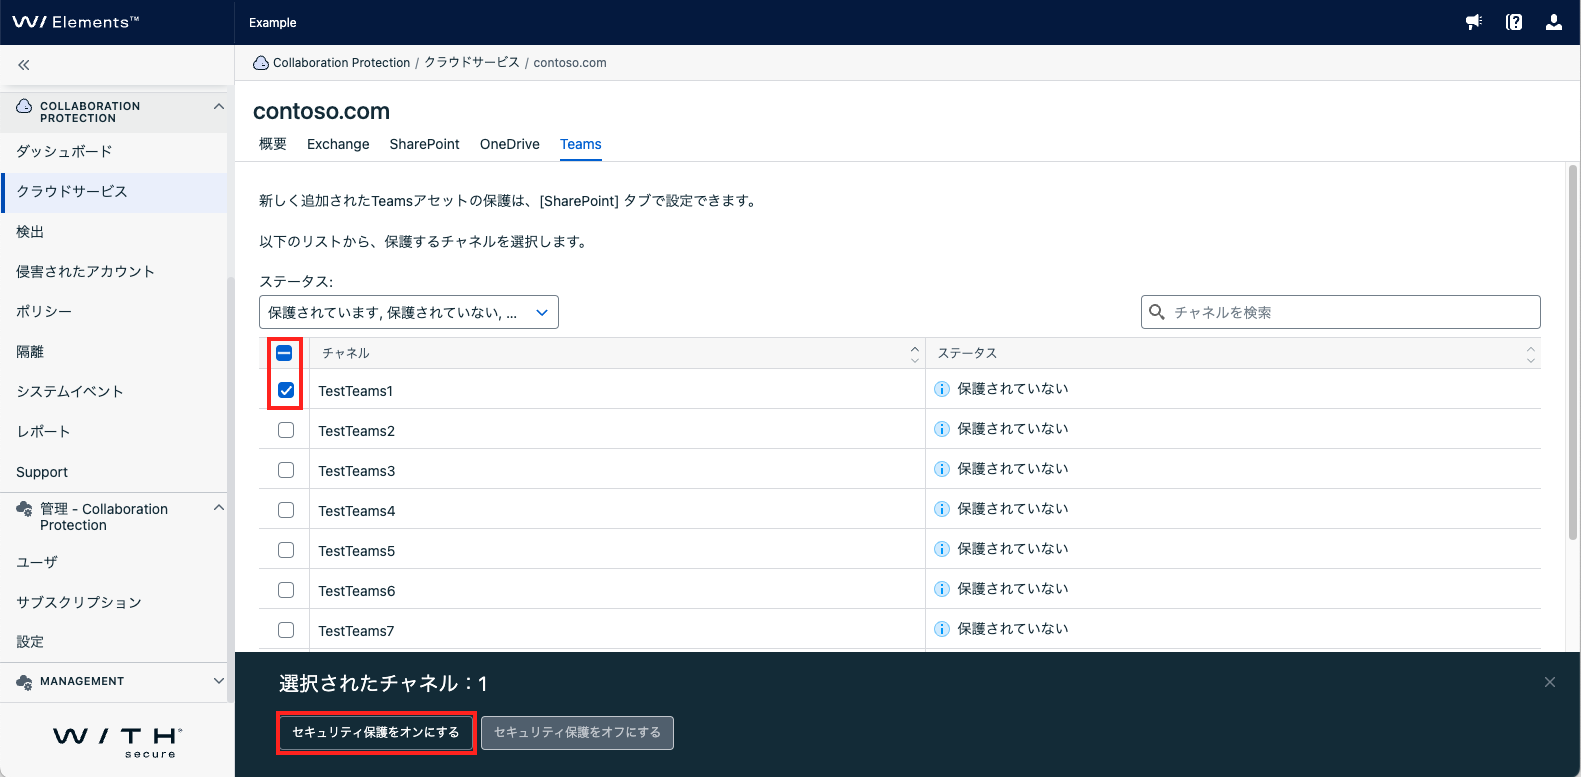Click セキュリティ保護をオフにする button
The height and width of the screenshot is (777, 1581).
coord(577,733)
